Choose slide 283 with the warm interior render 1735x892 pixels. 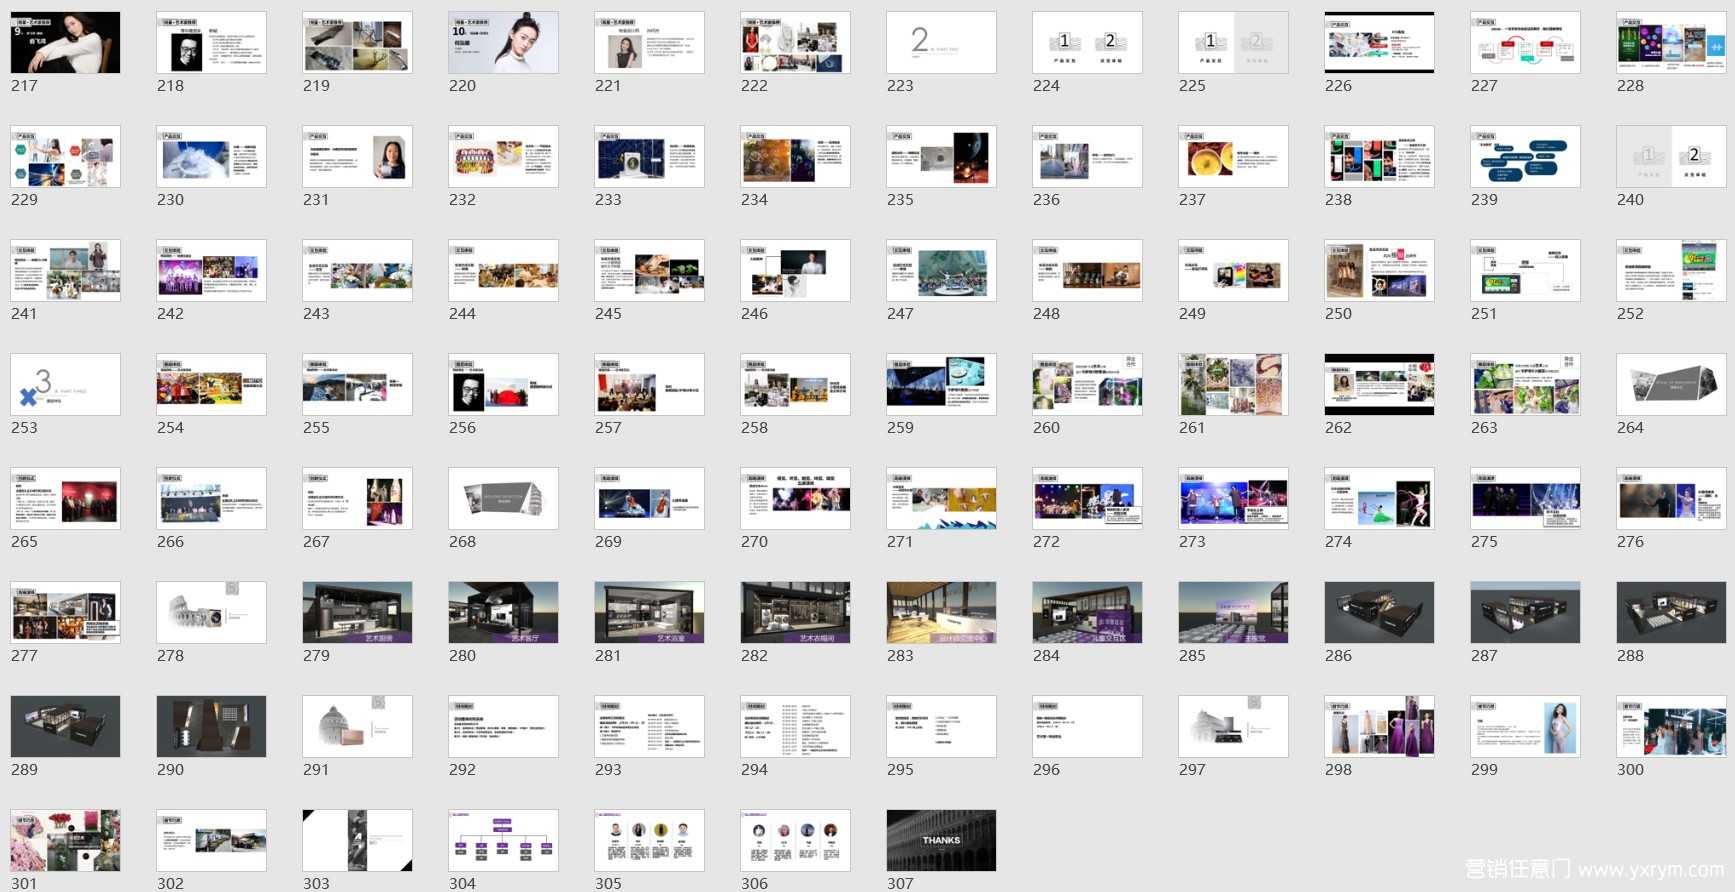pyautogui.click(x=941, y=613)
